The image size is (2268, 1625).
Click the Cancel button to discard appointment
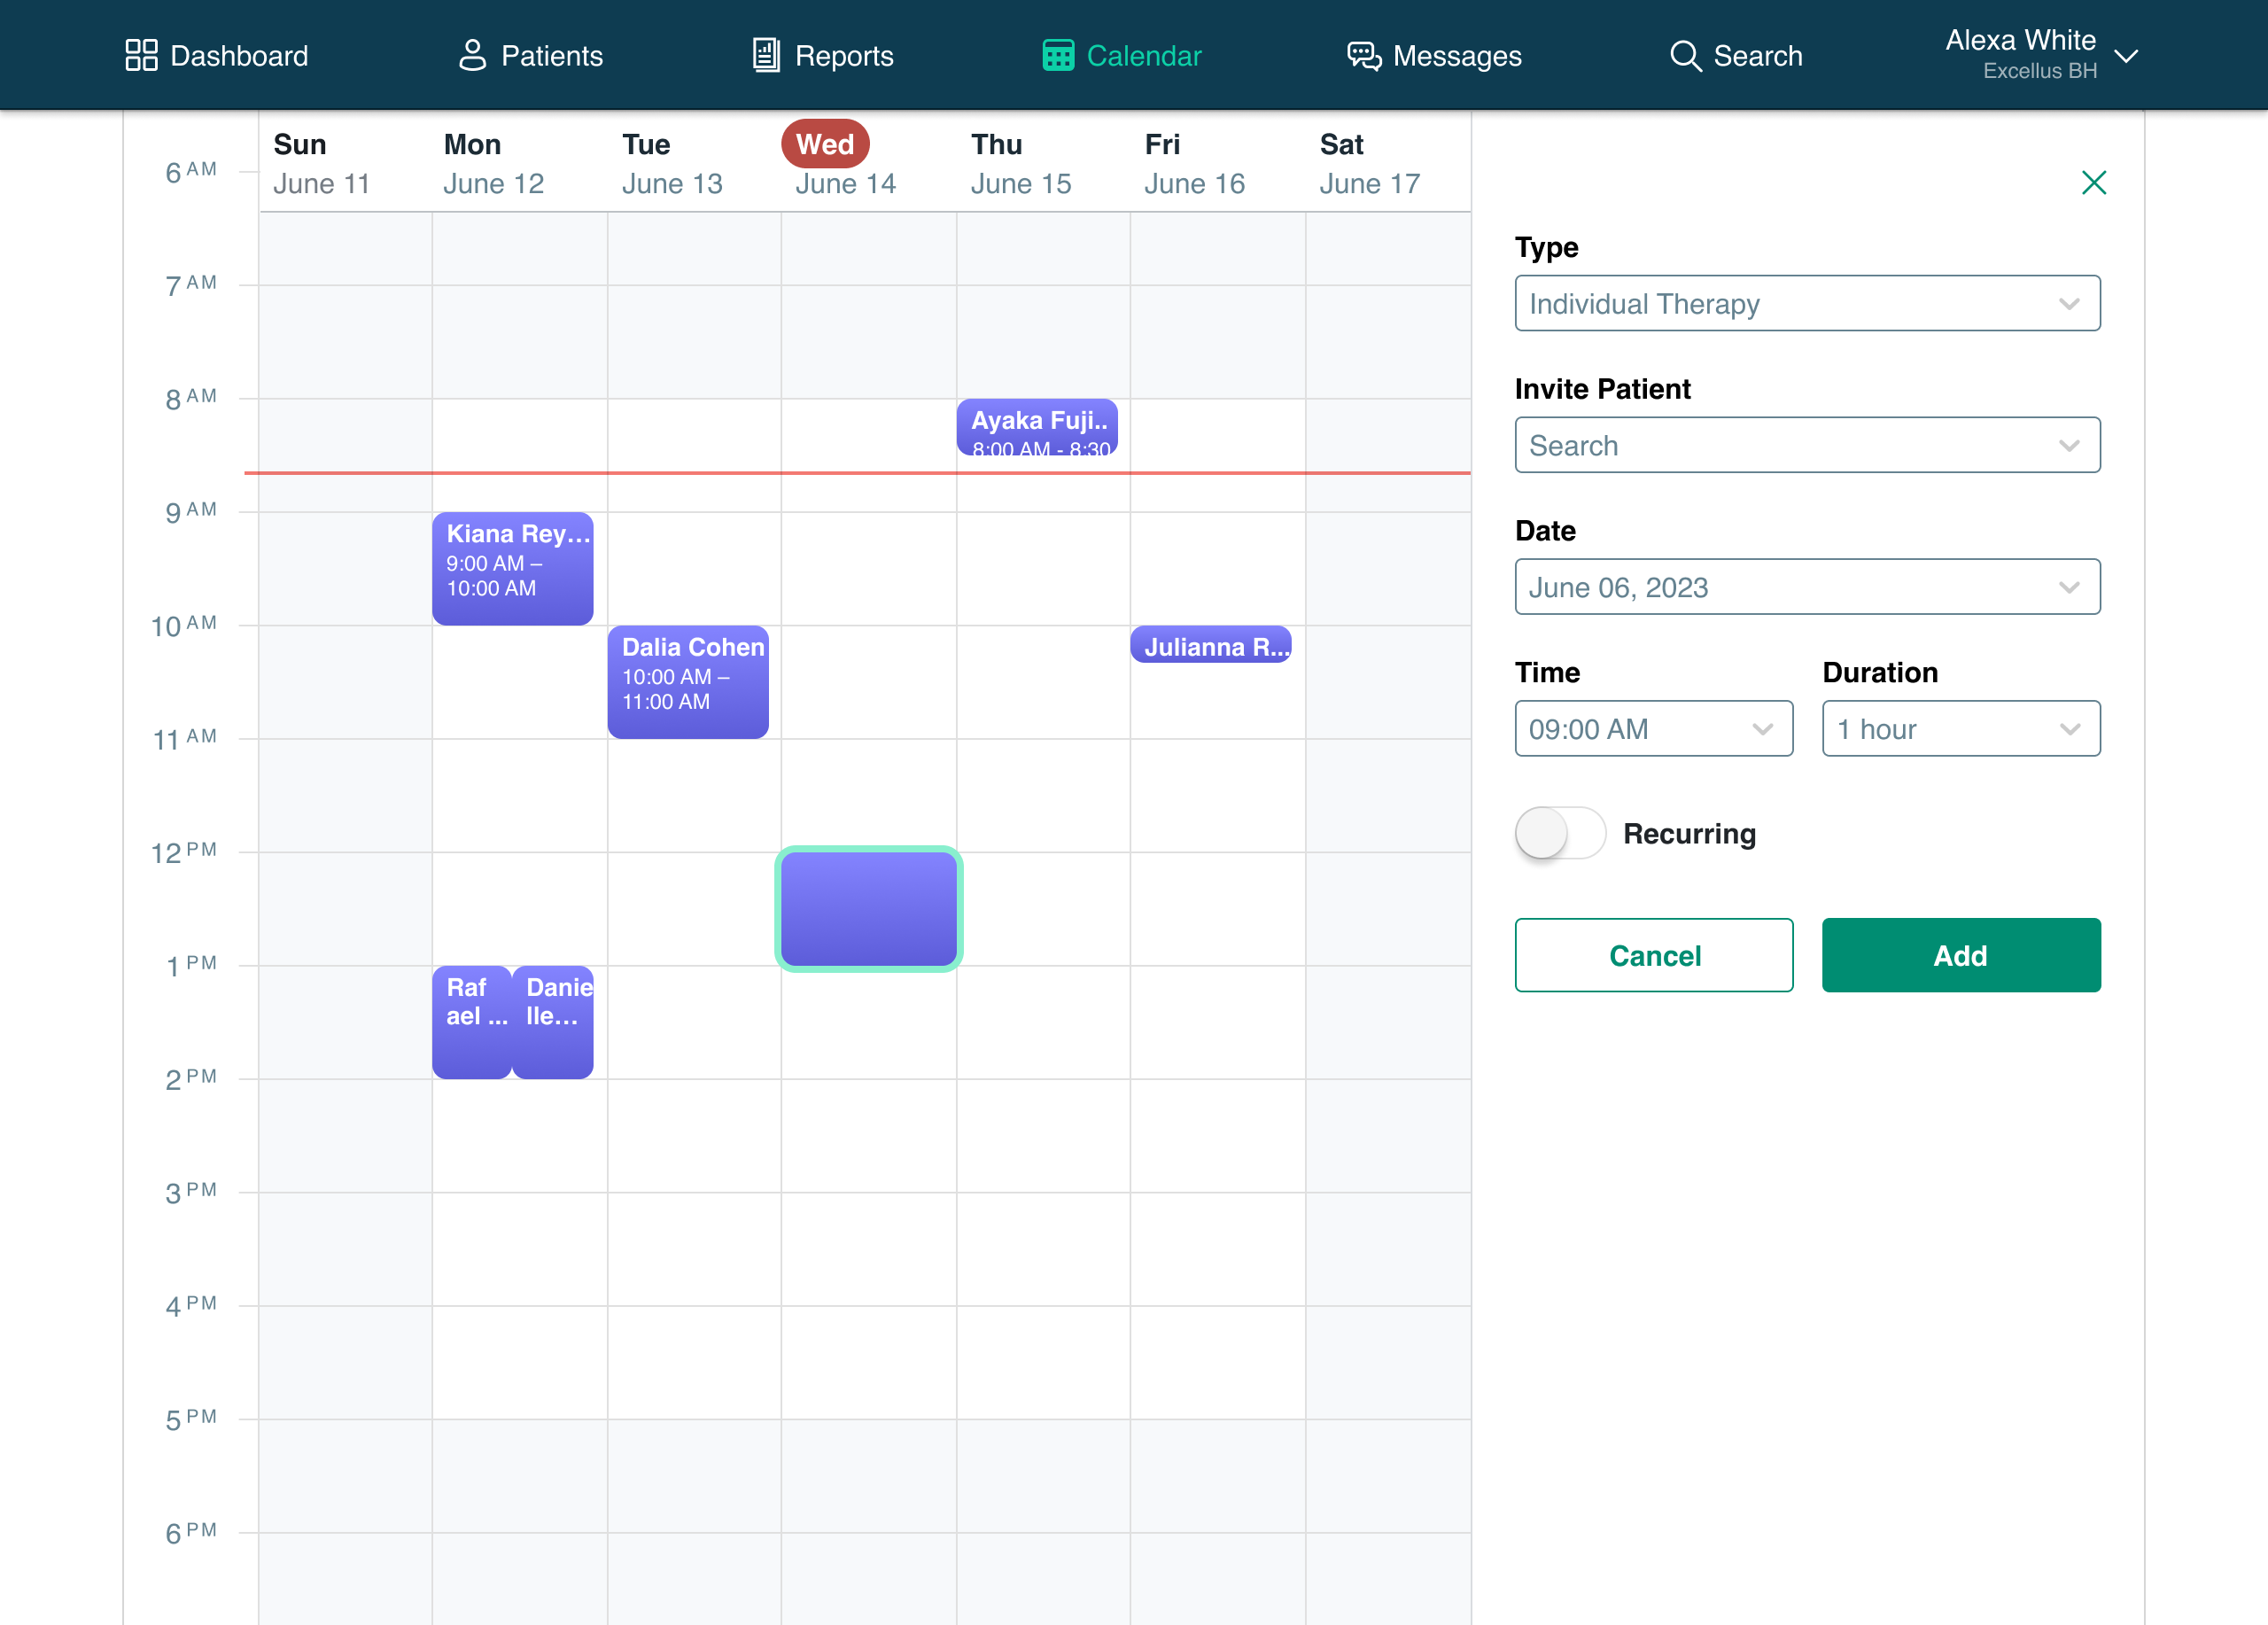click(x=1654, y=955)
